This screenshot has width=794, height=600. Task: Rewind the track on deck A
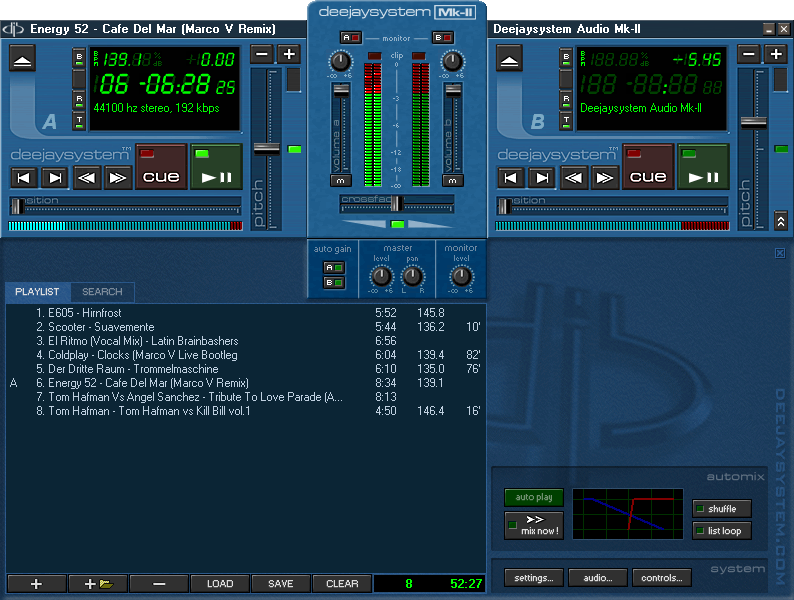[x=87, y=178]
